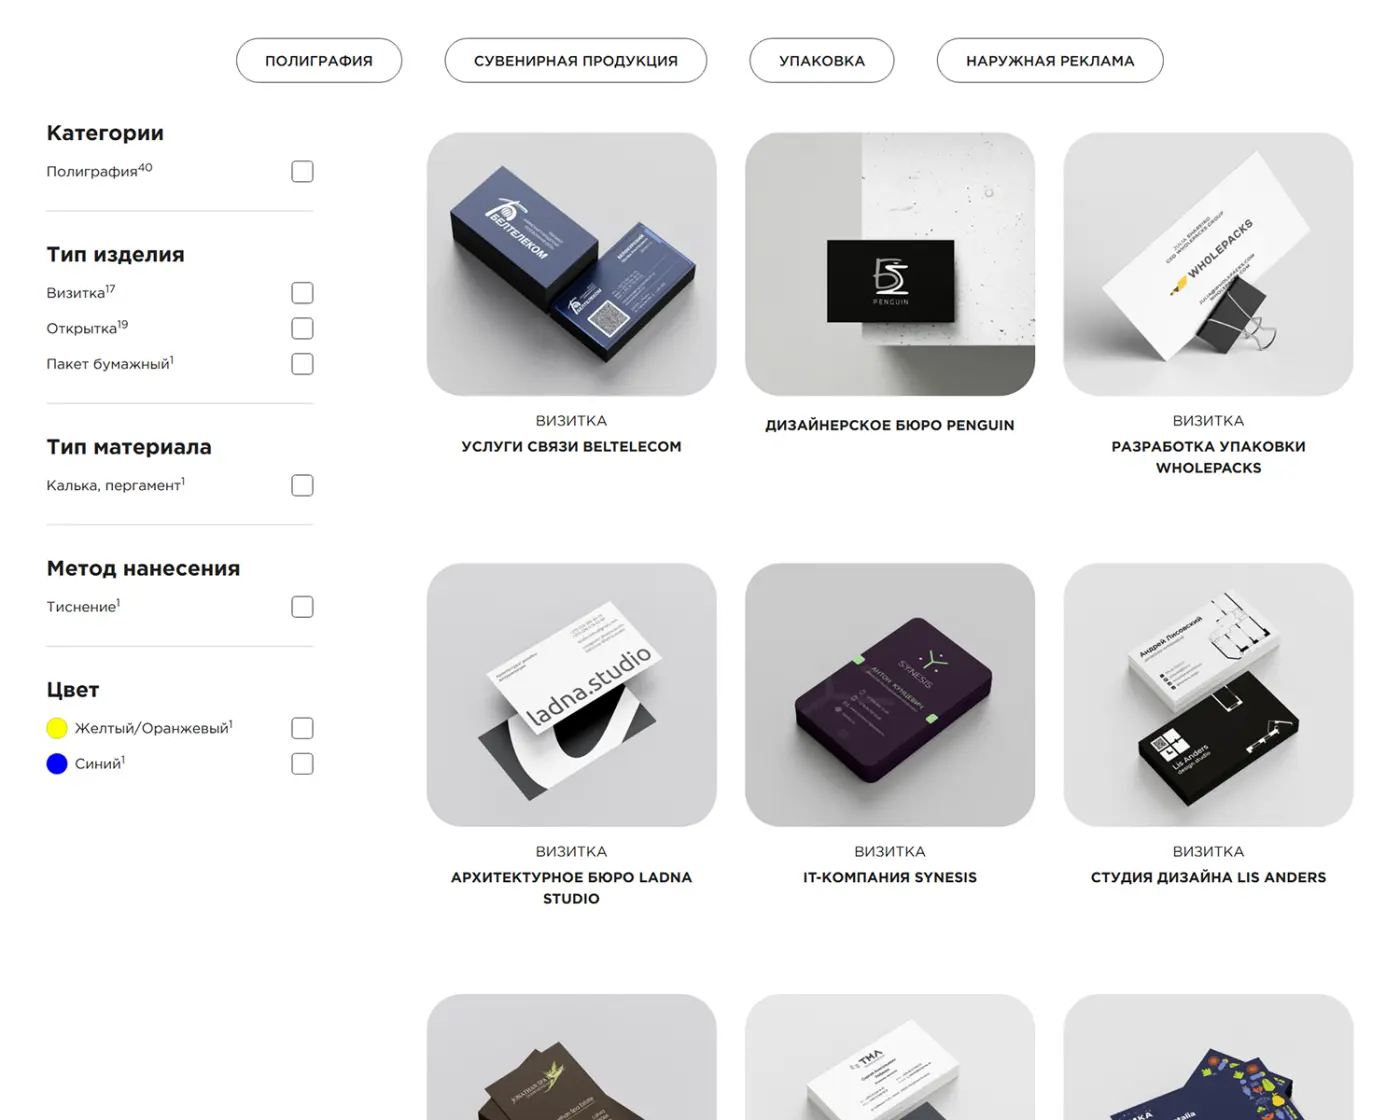Open the Сувенирная продукция category tab
Image resolution: width=1400 pixels, height=1120 pixels.
[575, 60]
